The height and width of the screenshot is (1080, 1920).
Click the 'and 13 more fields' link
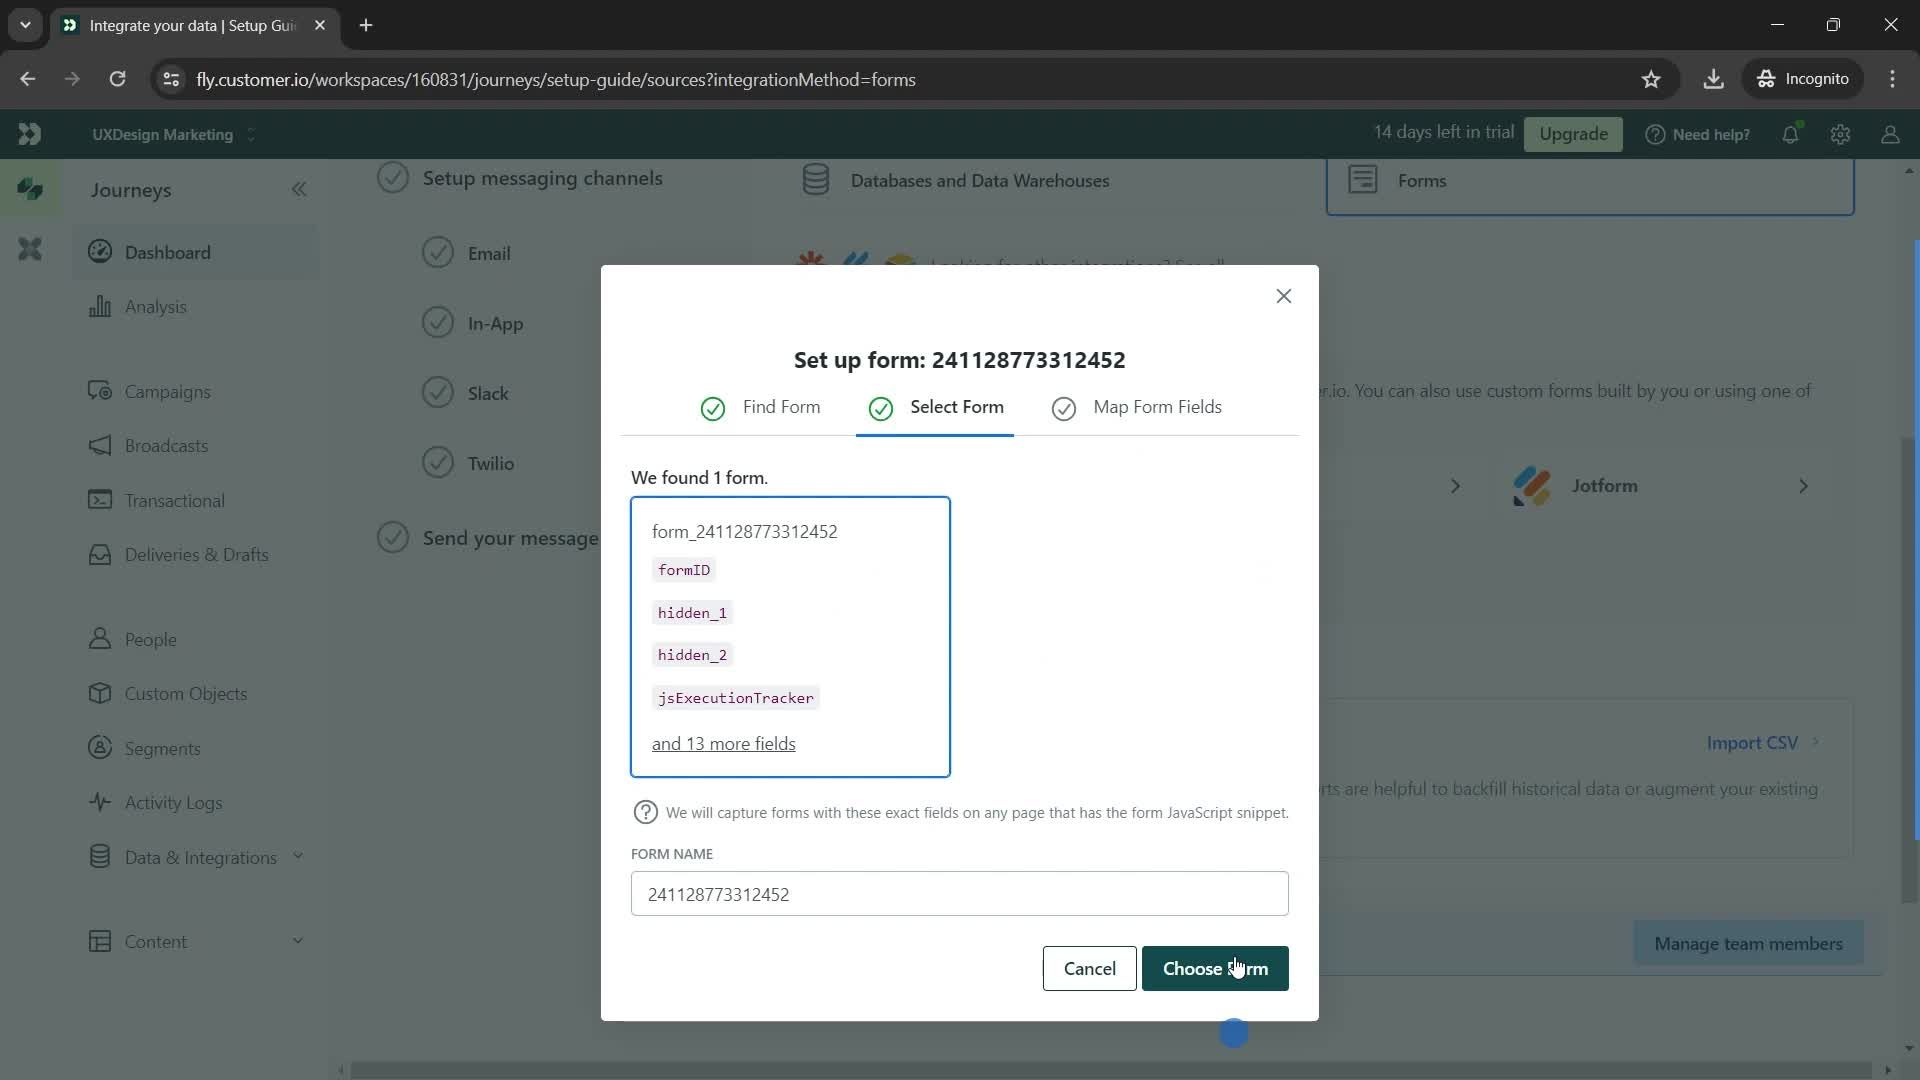[725, 744]
